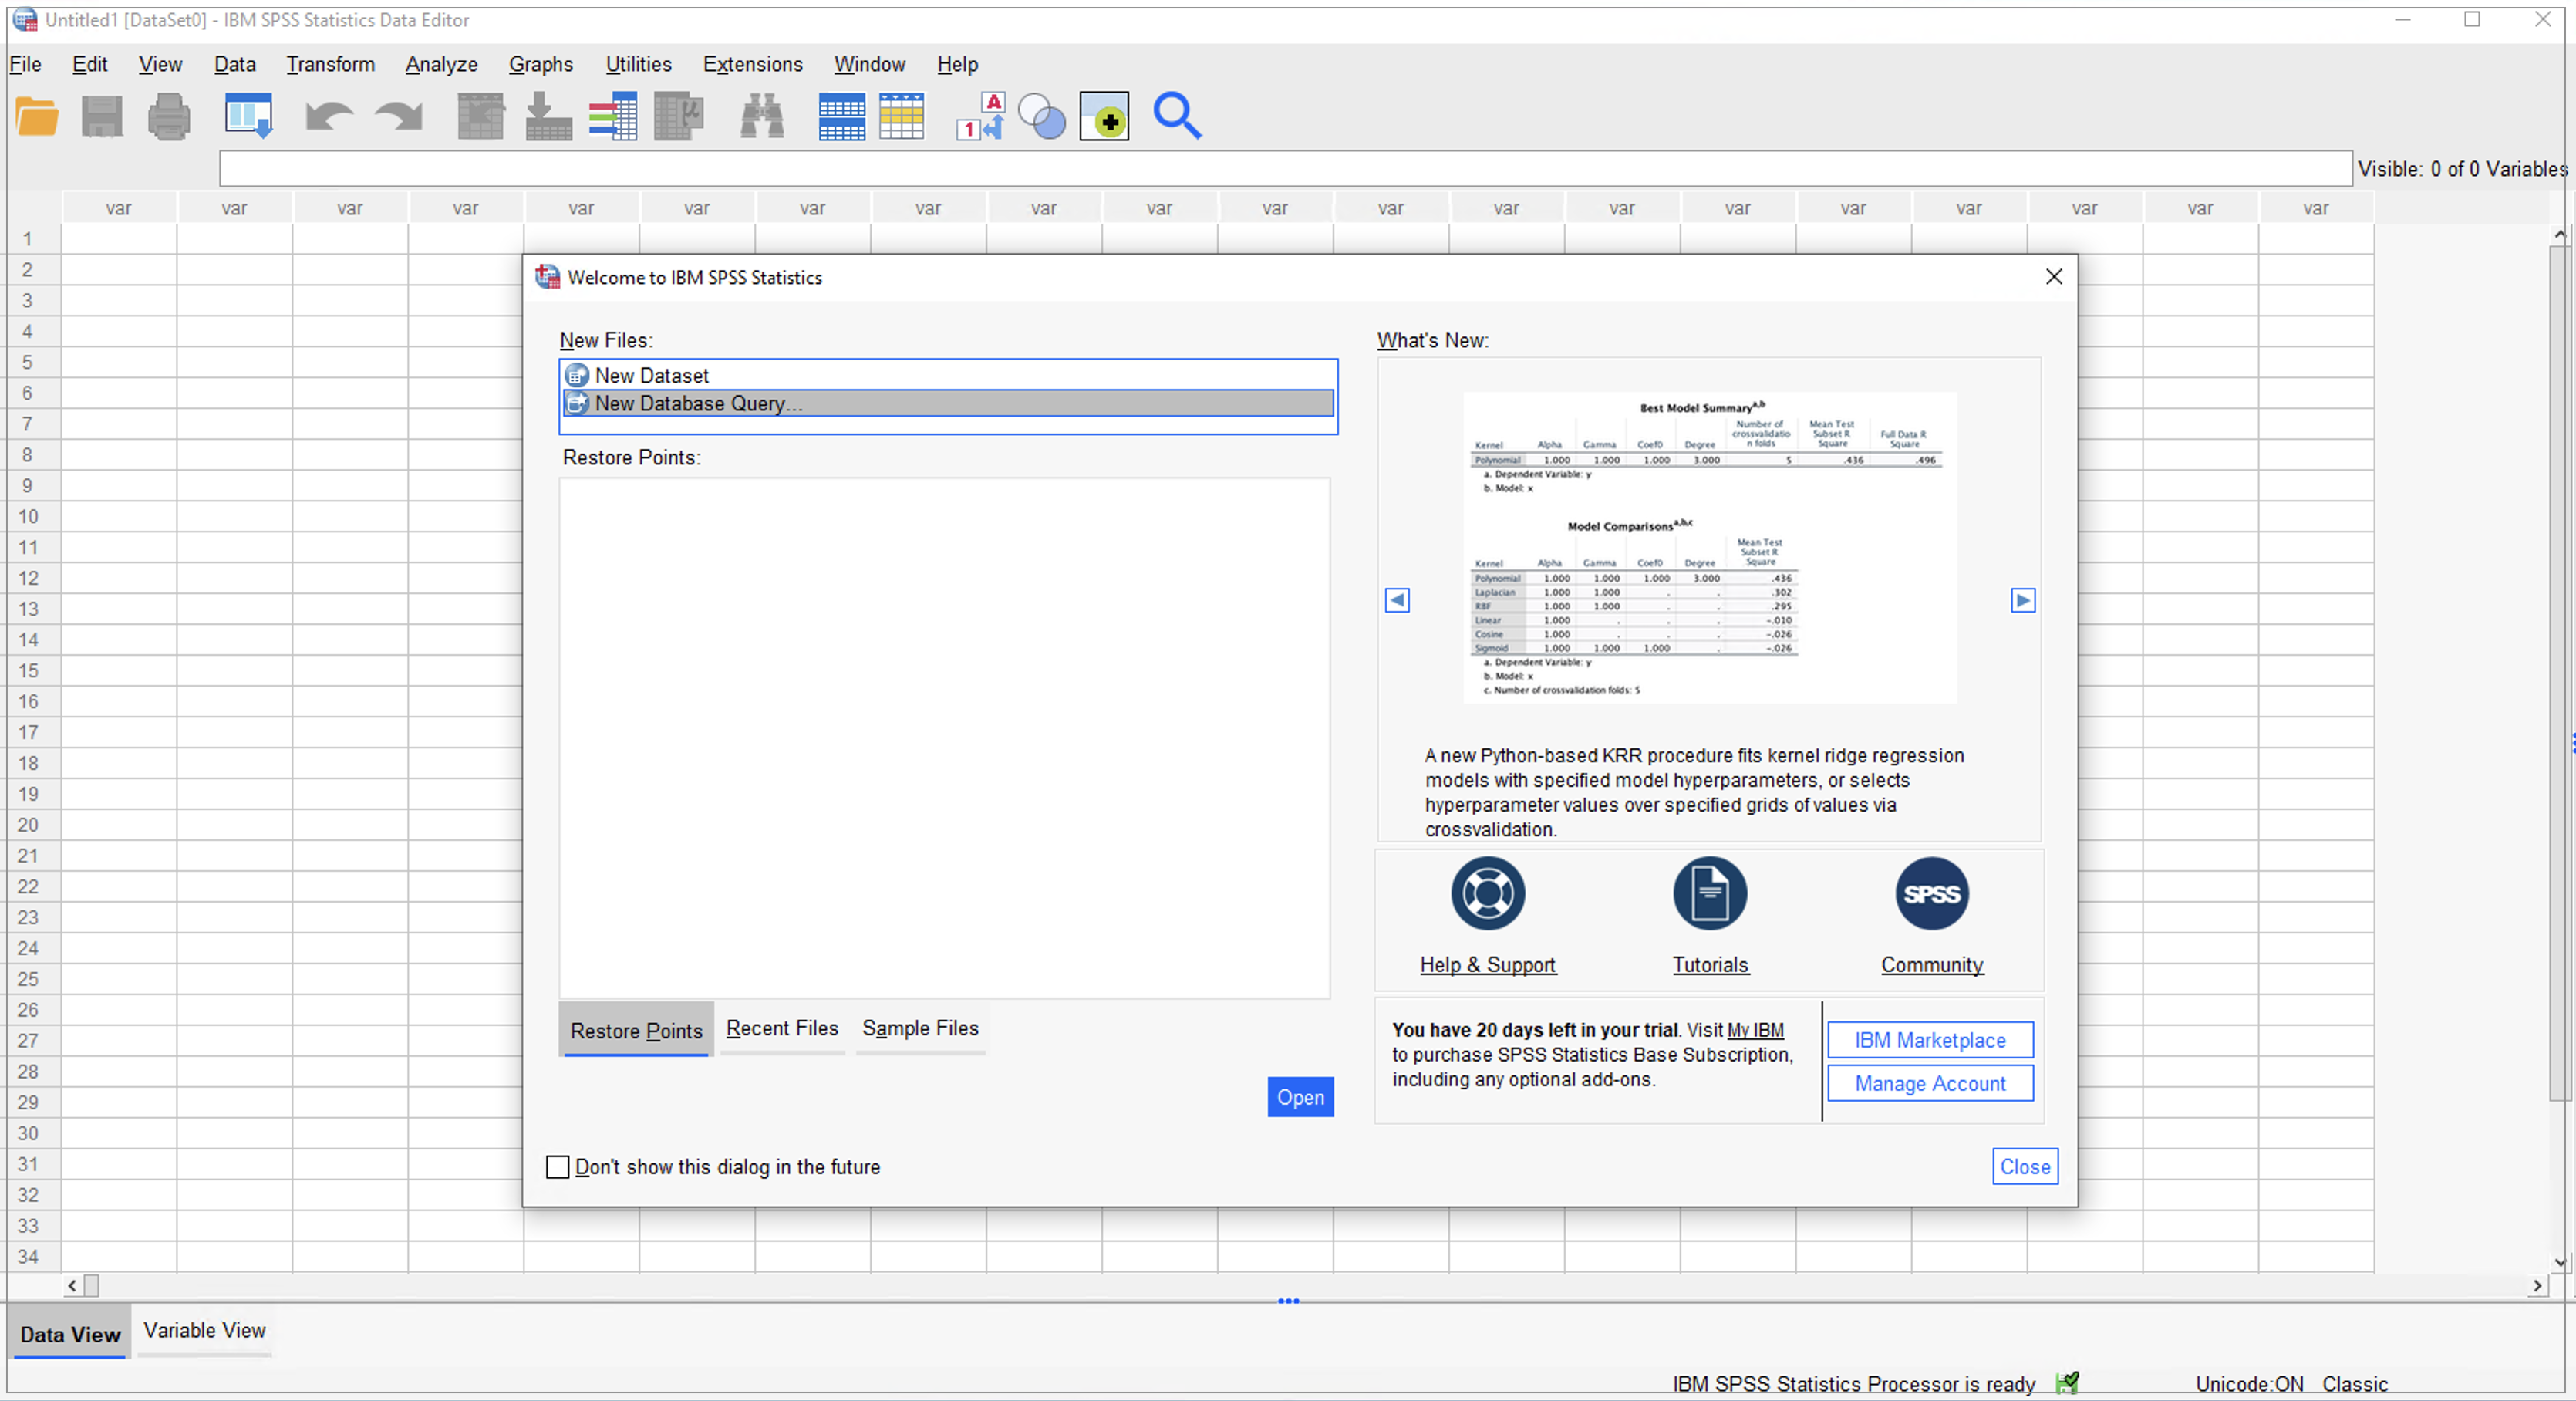Click the Save file toolbar icon

(x=102, y=117)
